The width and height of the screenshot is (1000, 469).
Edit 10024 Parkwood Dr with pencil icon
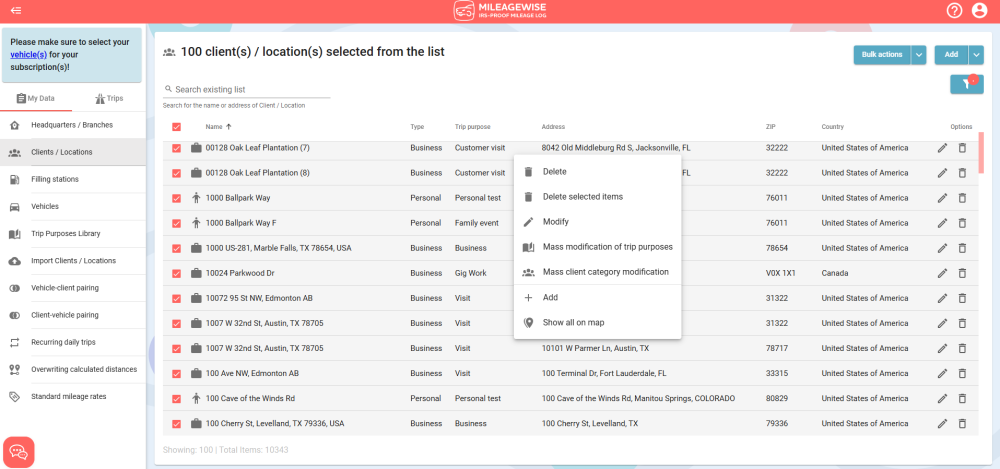pos(942,273)
